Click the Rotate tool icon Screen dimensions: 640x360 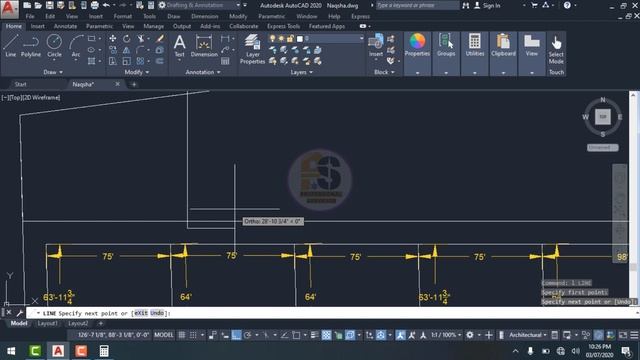click(x=127, y=38)
